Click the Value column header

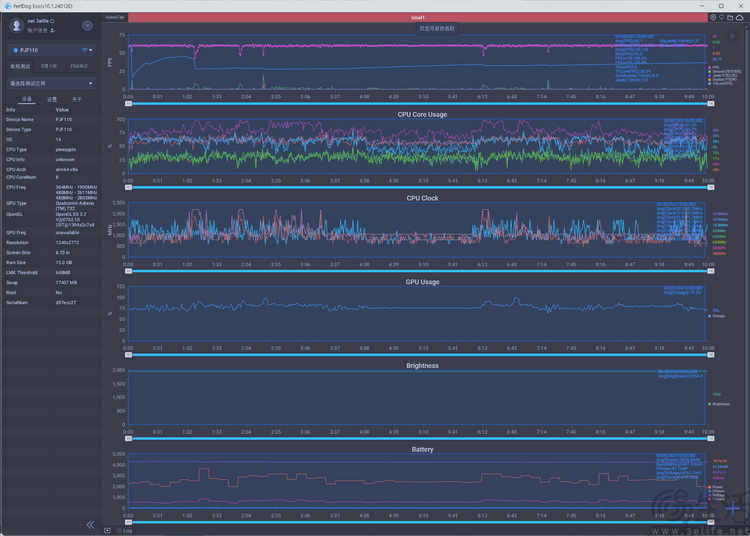(62, 109)
